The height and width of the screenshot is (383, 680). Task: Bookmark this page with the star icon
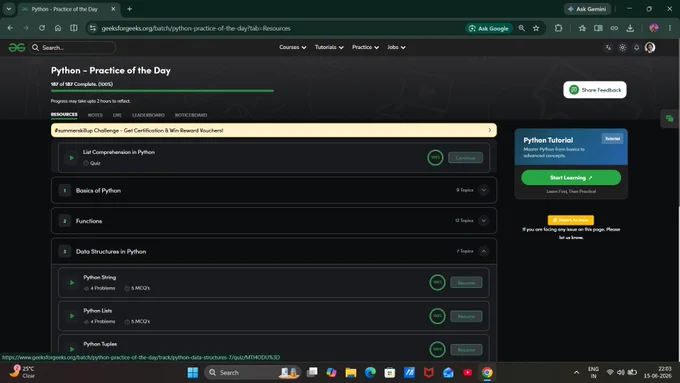pyautogui.click(x=536, y=28)
